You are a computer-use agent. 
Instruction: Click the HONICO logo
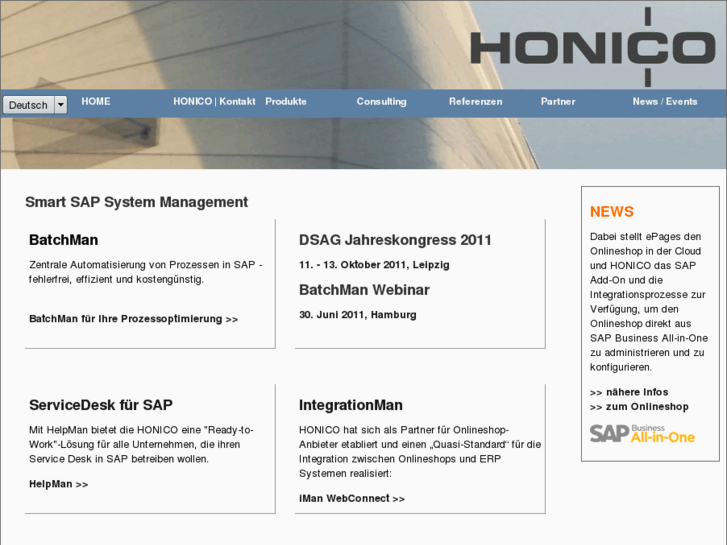pyautogui.click(x=591, y=47)
